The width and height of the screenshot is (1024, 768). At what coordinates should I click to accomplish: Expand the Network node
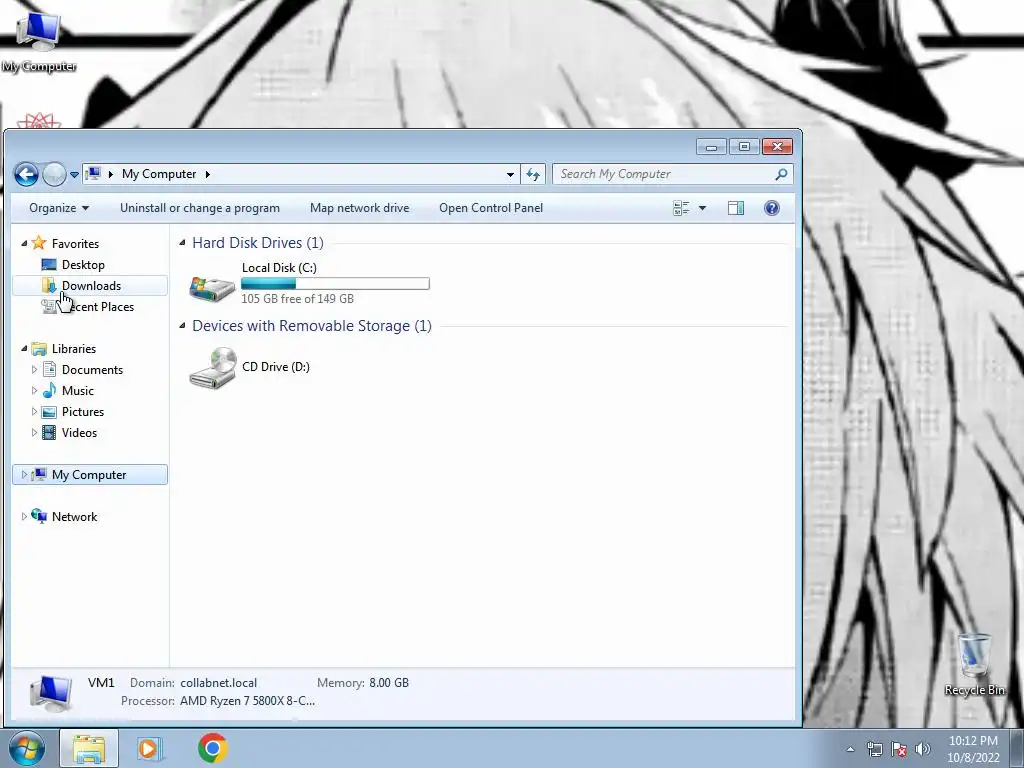(x=24, y=517)
